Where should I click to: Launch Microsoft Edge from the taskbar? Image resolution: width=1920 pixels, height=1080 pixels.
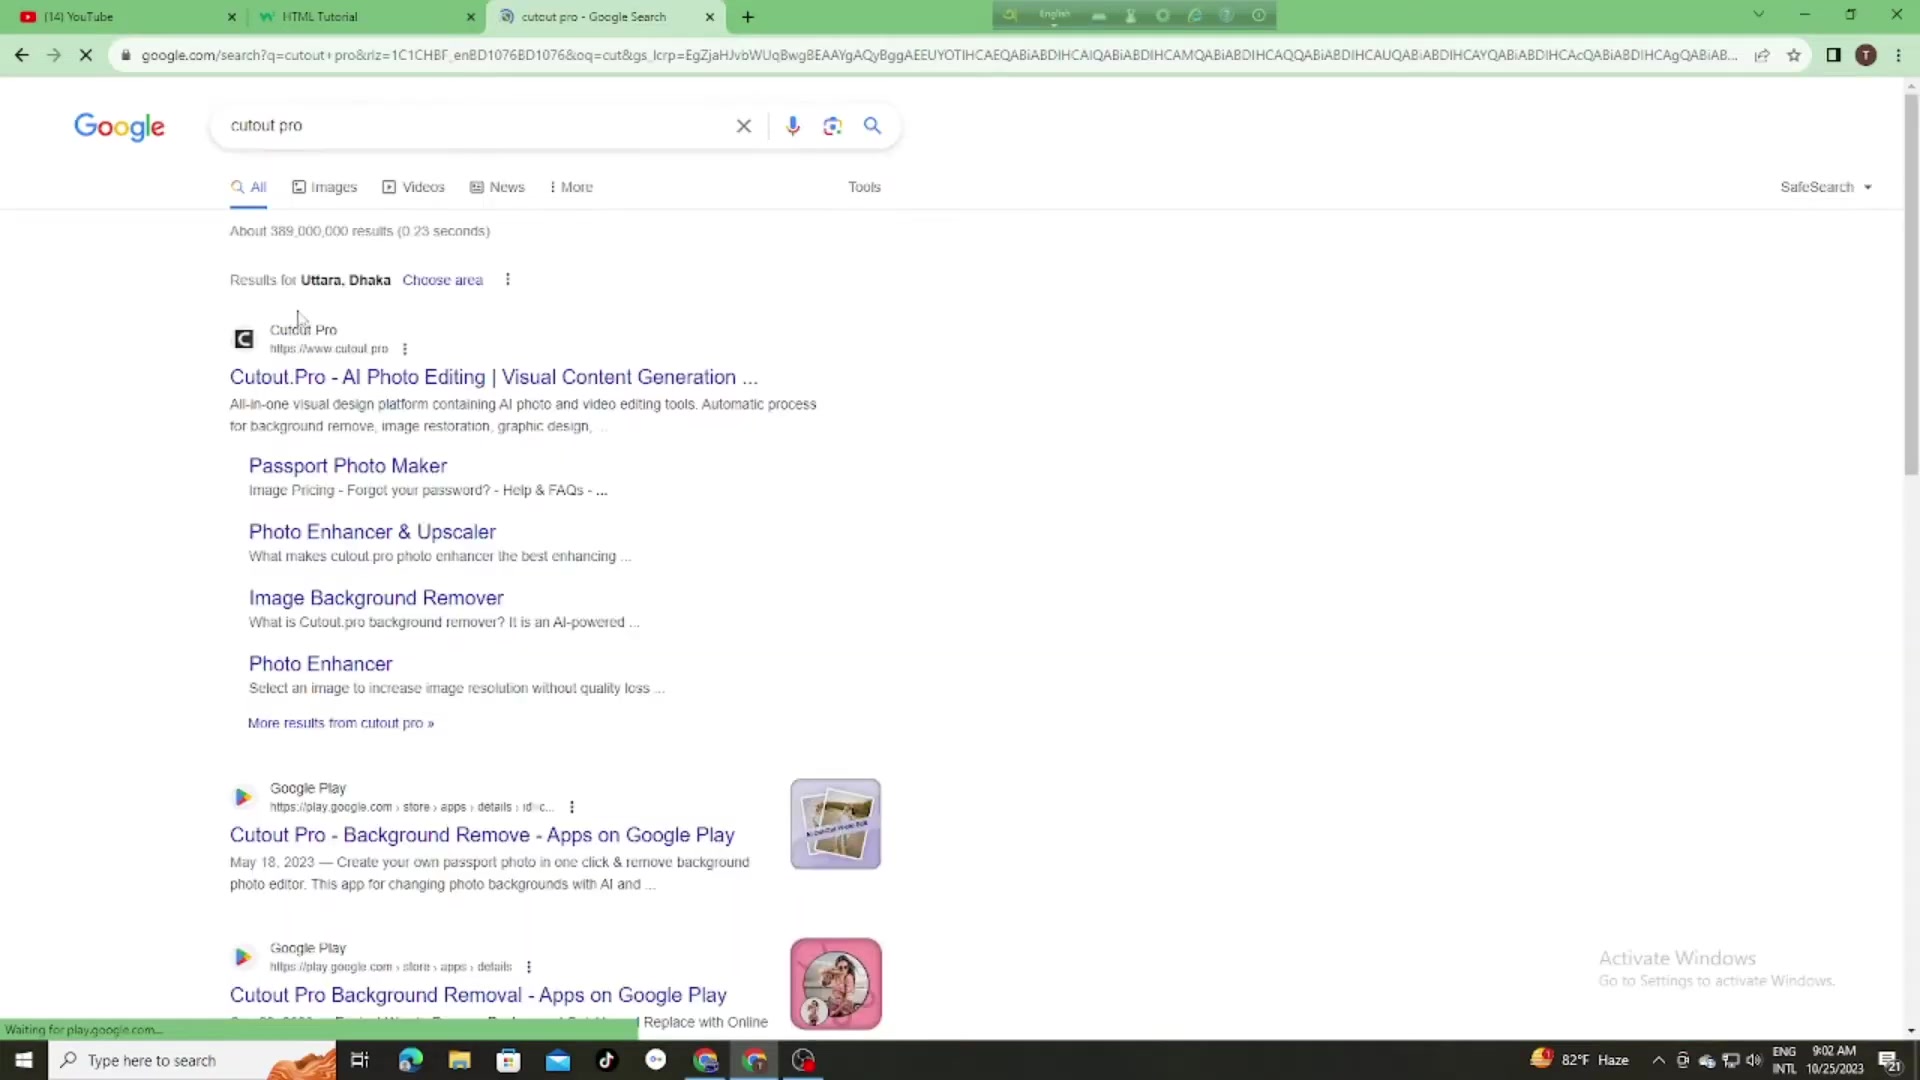pos(410,1060)
